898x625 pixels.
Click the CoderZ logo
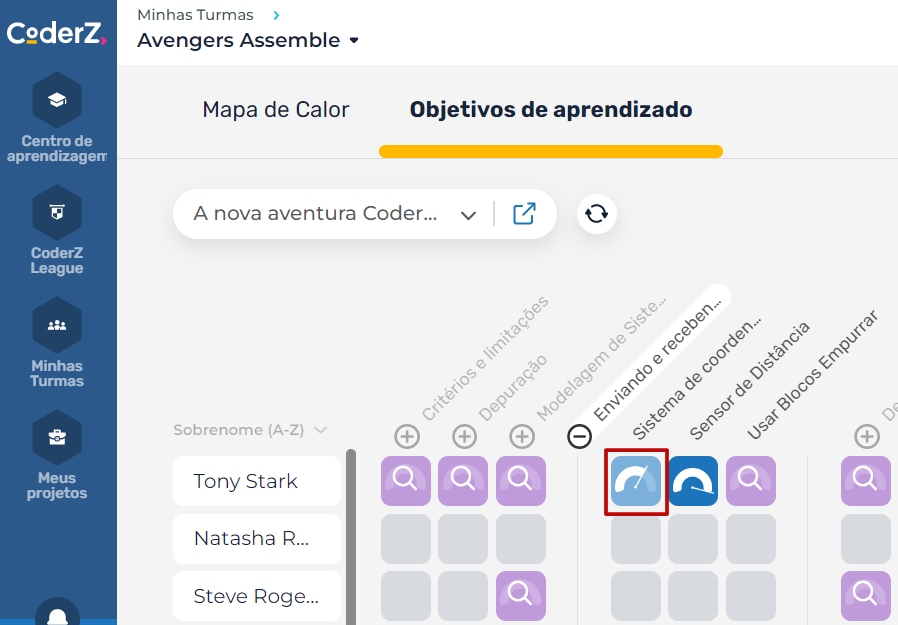[56, 34]
